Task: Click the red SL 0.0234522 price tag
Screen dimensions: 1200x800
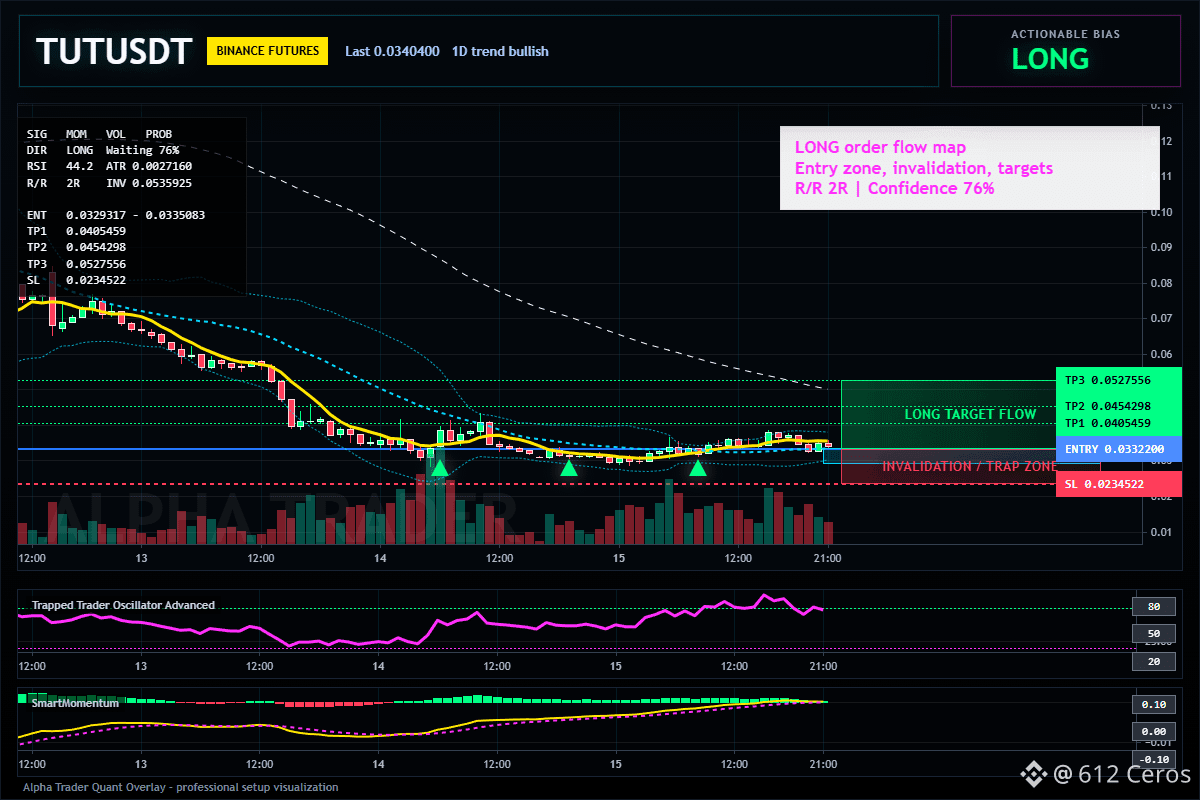Action: tap(1118, 484)
